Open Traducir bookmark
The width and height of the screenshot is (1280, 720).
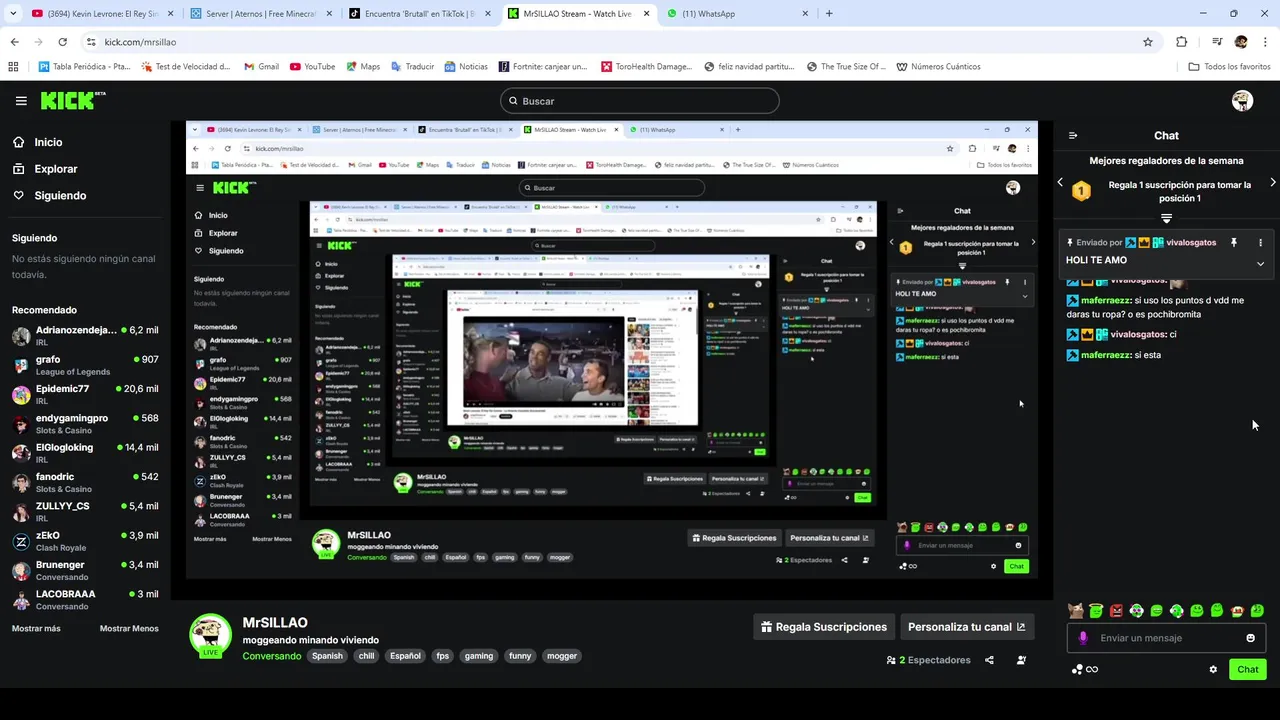click(412, 67)
